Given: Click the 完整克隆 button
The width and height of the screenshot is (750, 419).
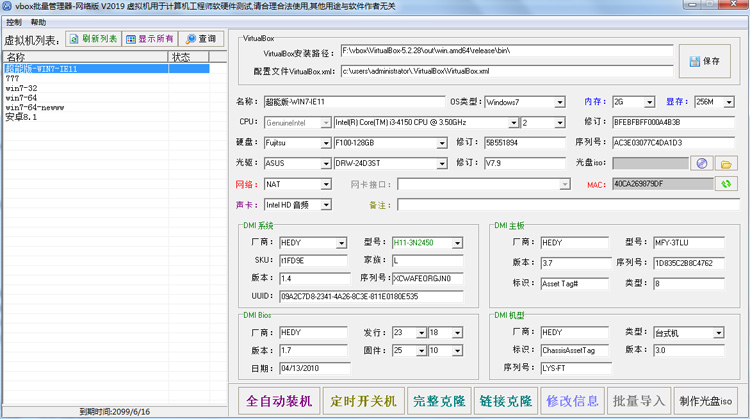Looking at the screenshot, I should point(439,401).
